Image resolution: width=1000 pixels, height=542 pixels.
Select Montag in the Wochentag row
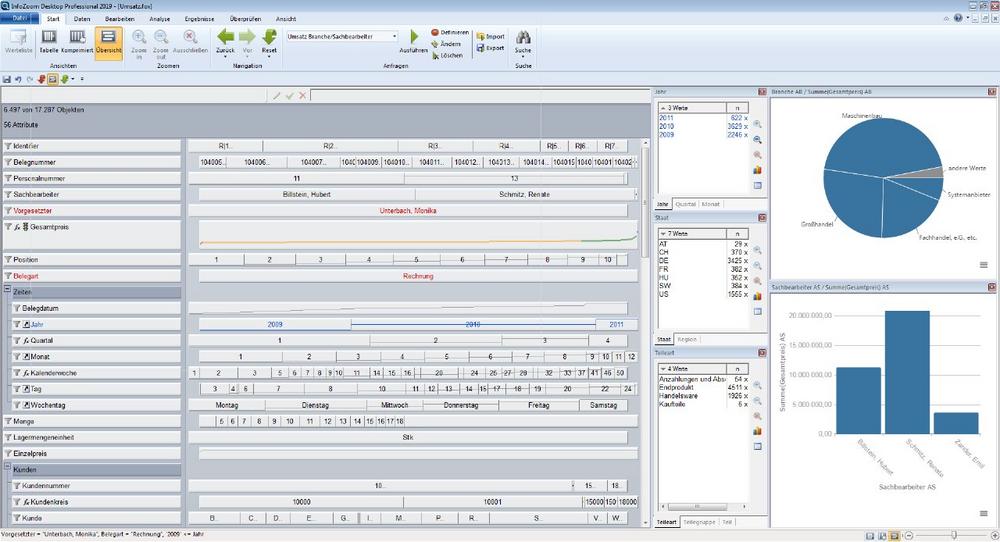coord(226,405)
